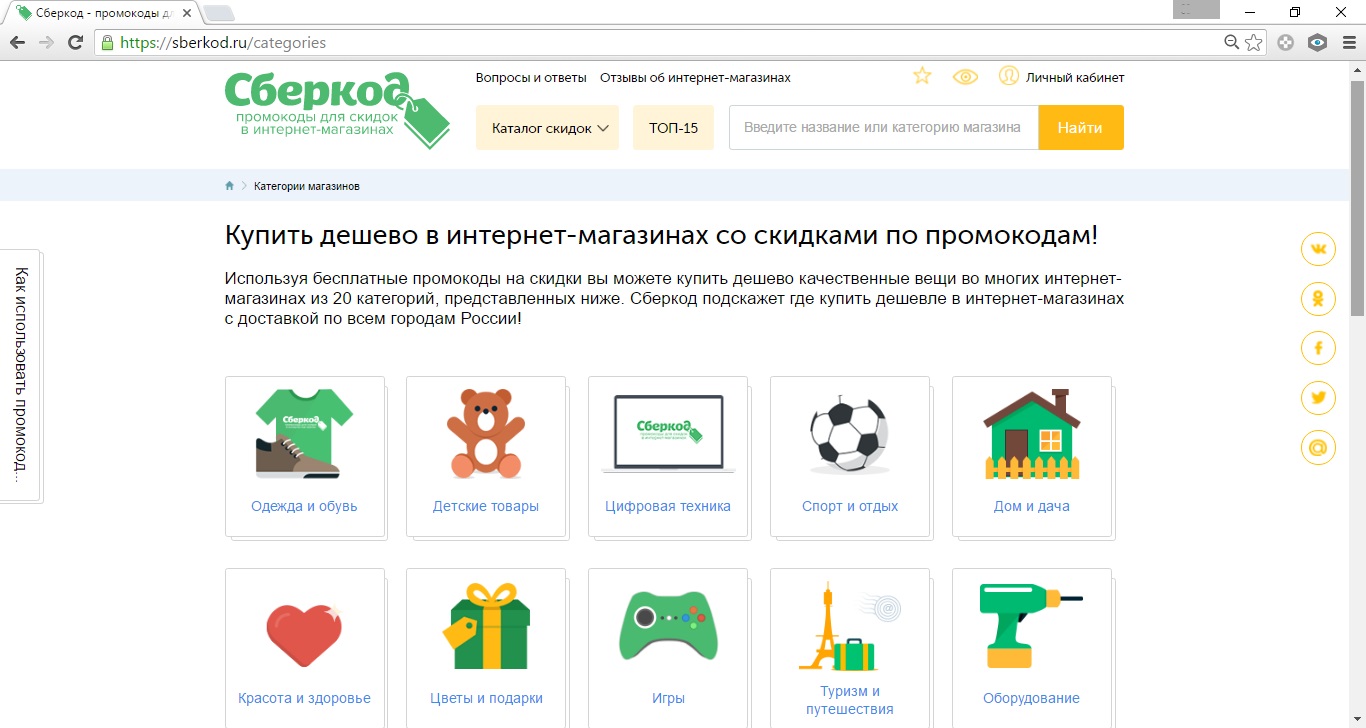Click the user profile icon

point(1009,76)
